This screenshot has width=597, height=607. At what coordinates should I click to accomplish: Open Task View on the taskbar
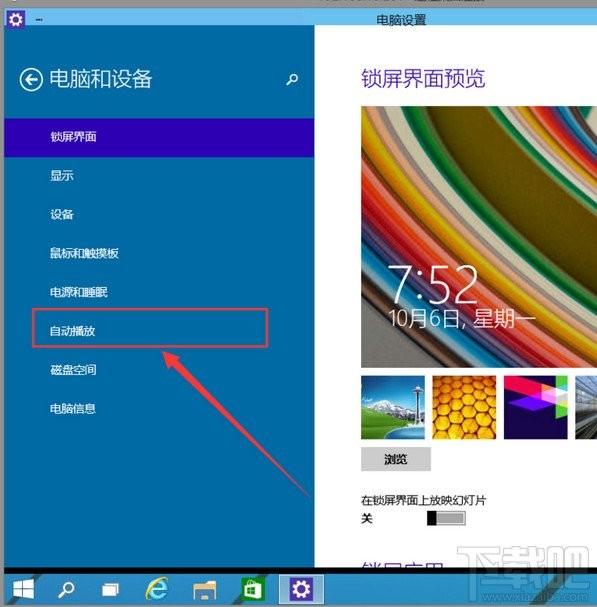(110, 590)
